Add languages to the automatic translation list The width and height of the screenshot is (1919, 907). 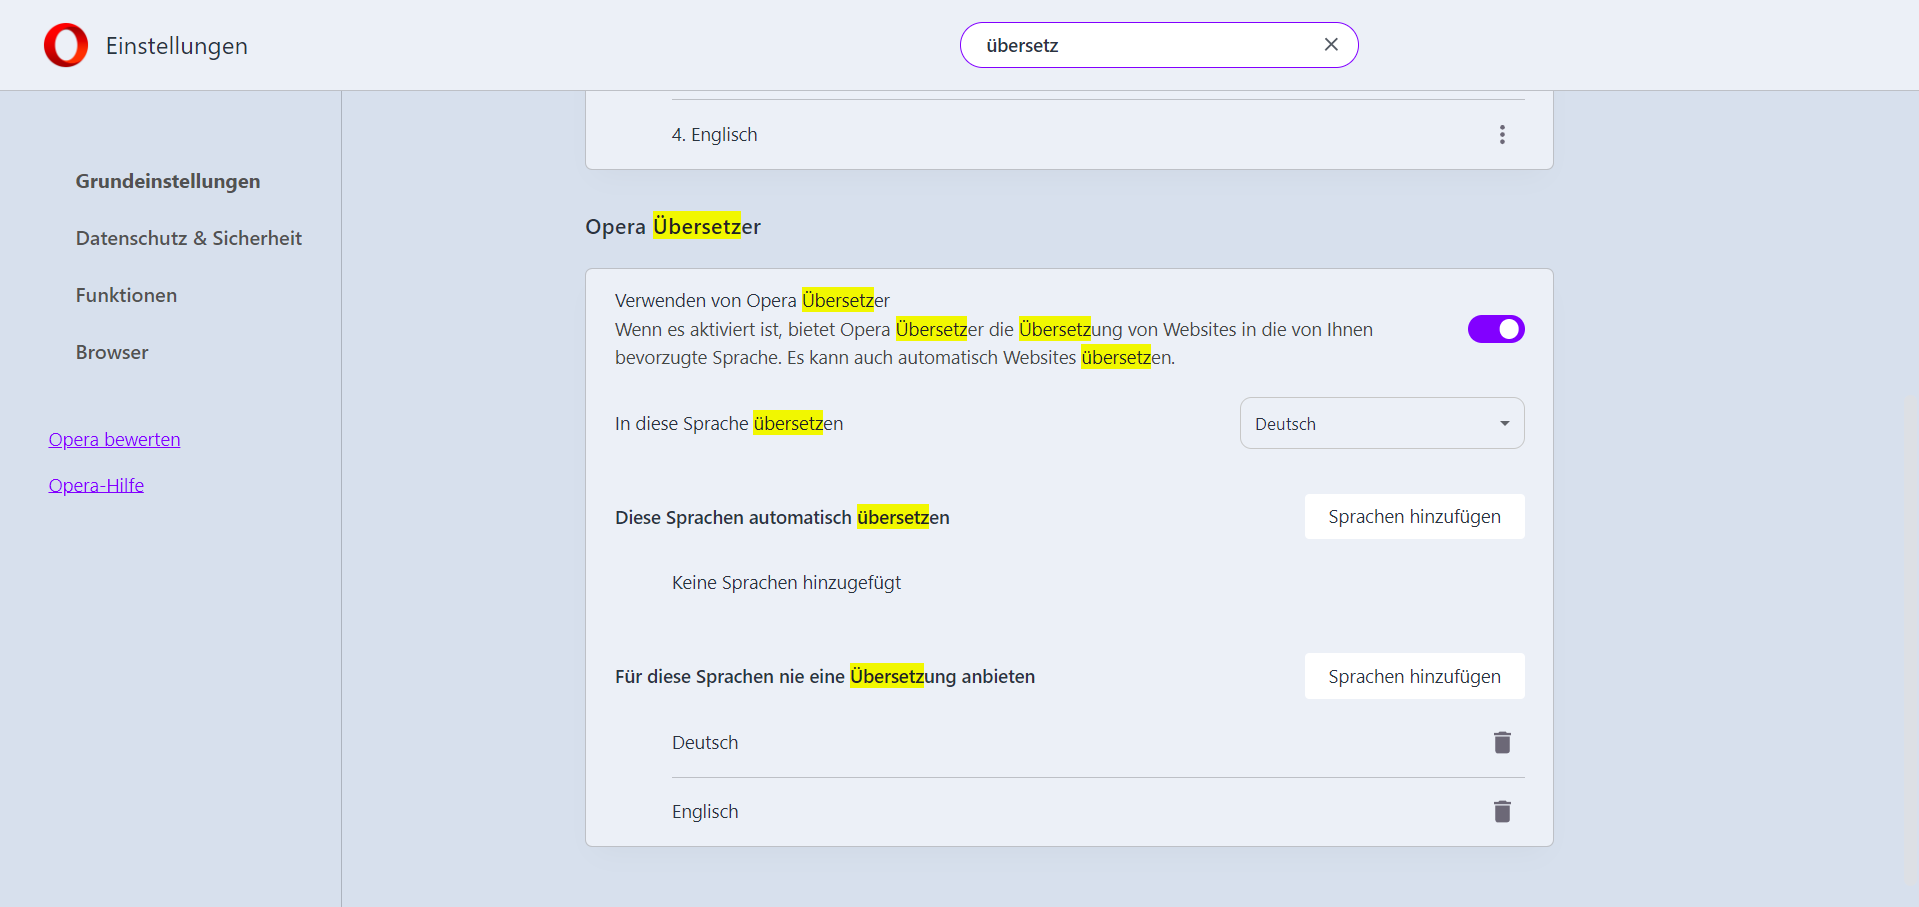click(1414, 517)
